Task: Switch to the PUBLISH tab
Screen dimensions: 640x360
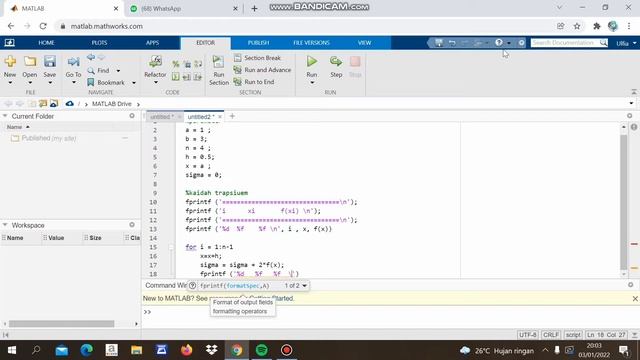Action: [x=258, y=42]
